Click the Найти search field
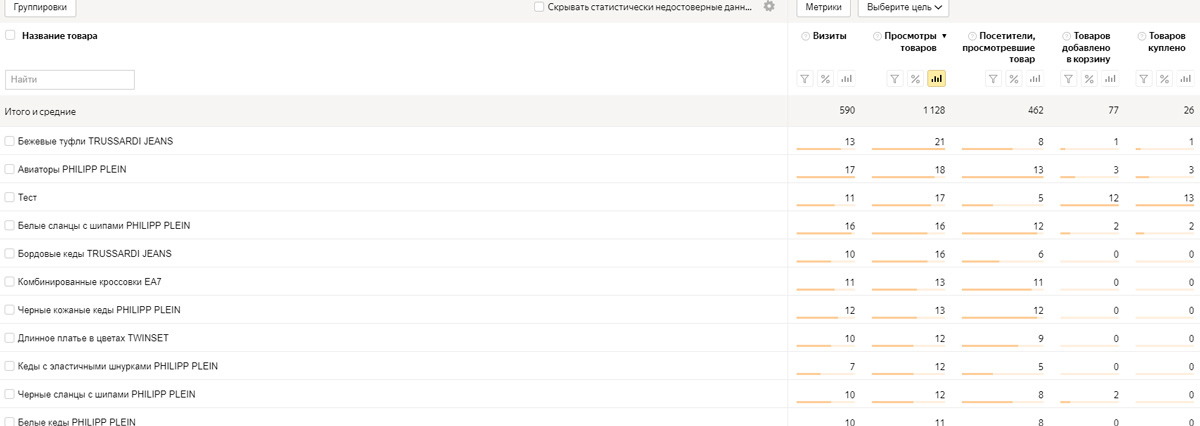 70,79
